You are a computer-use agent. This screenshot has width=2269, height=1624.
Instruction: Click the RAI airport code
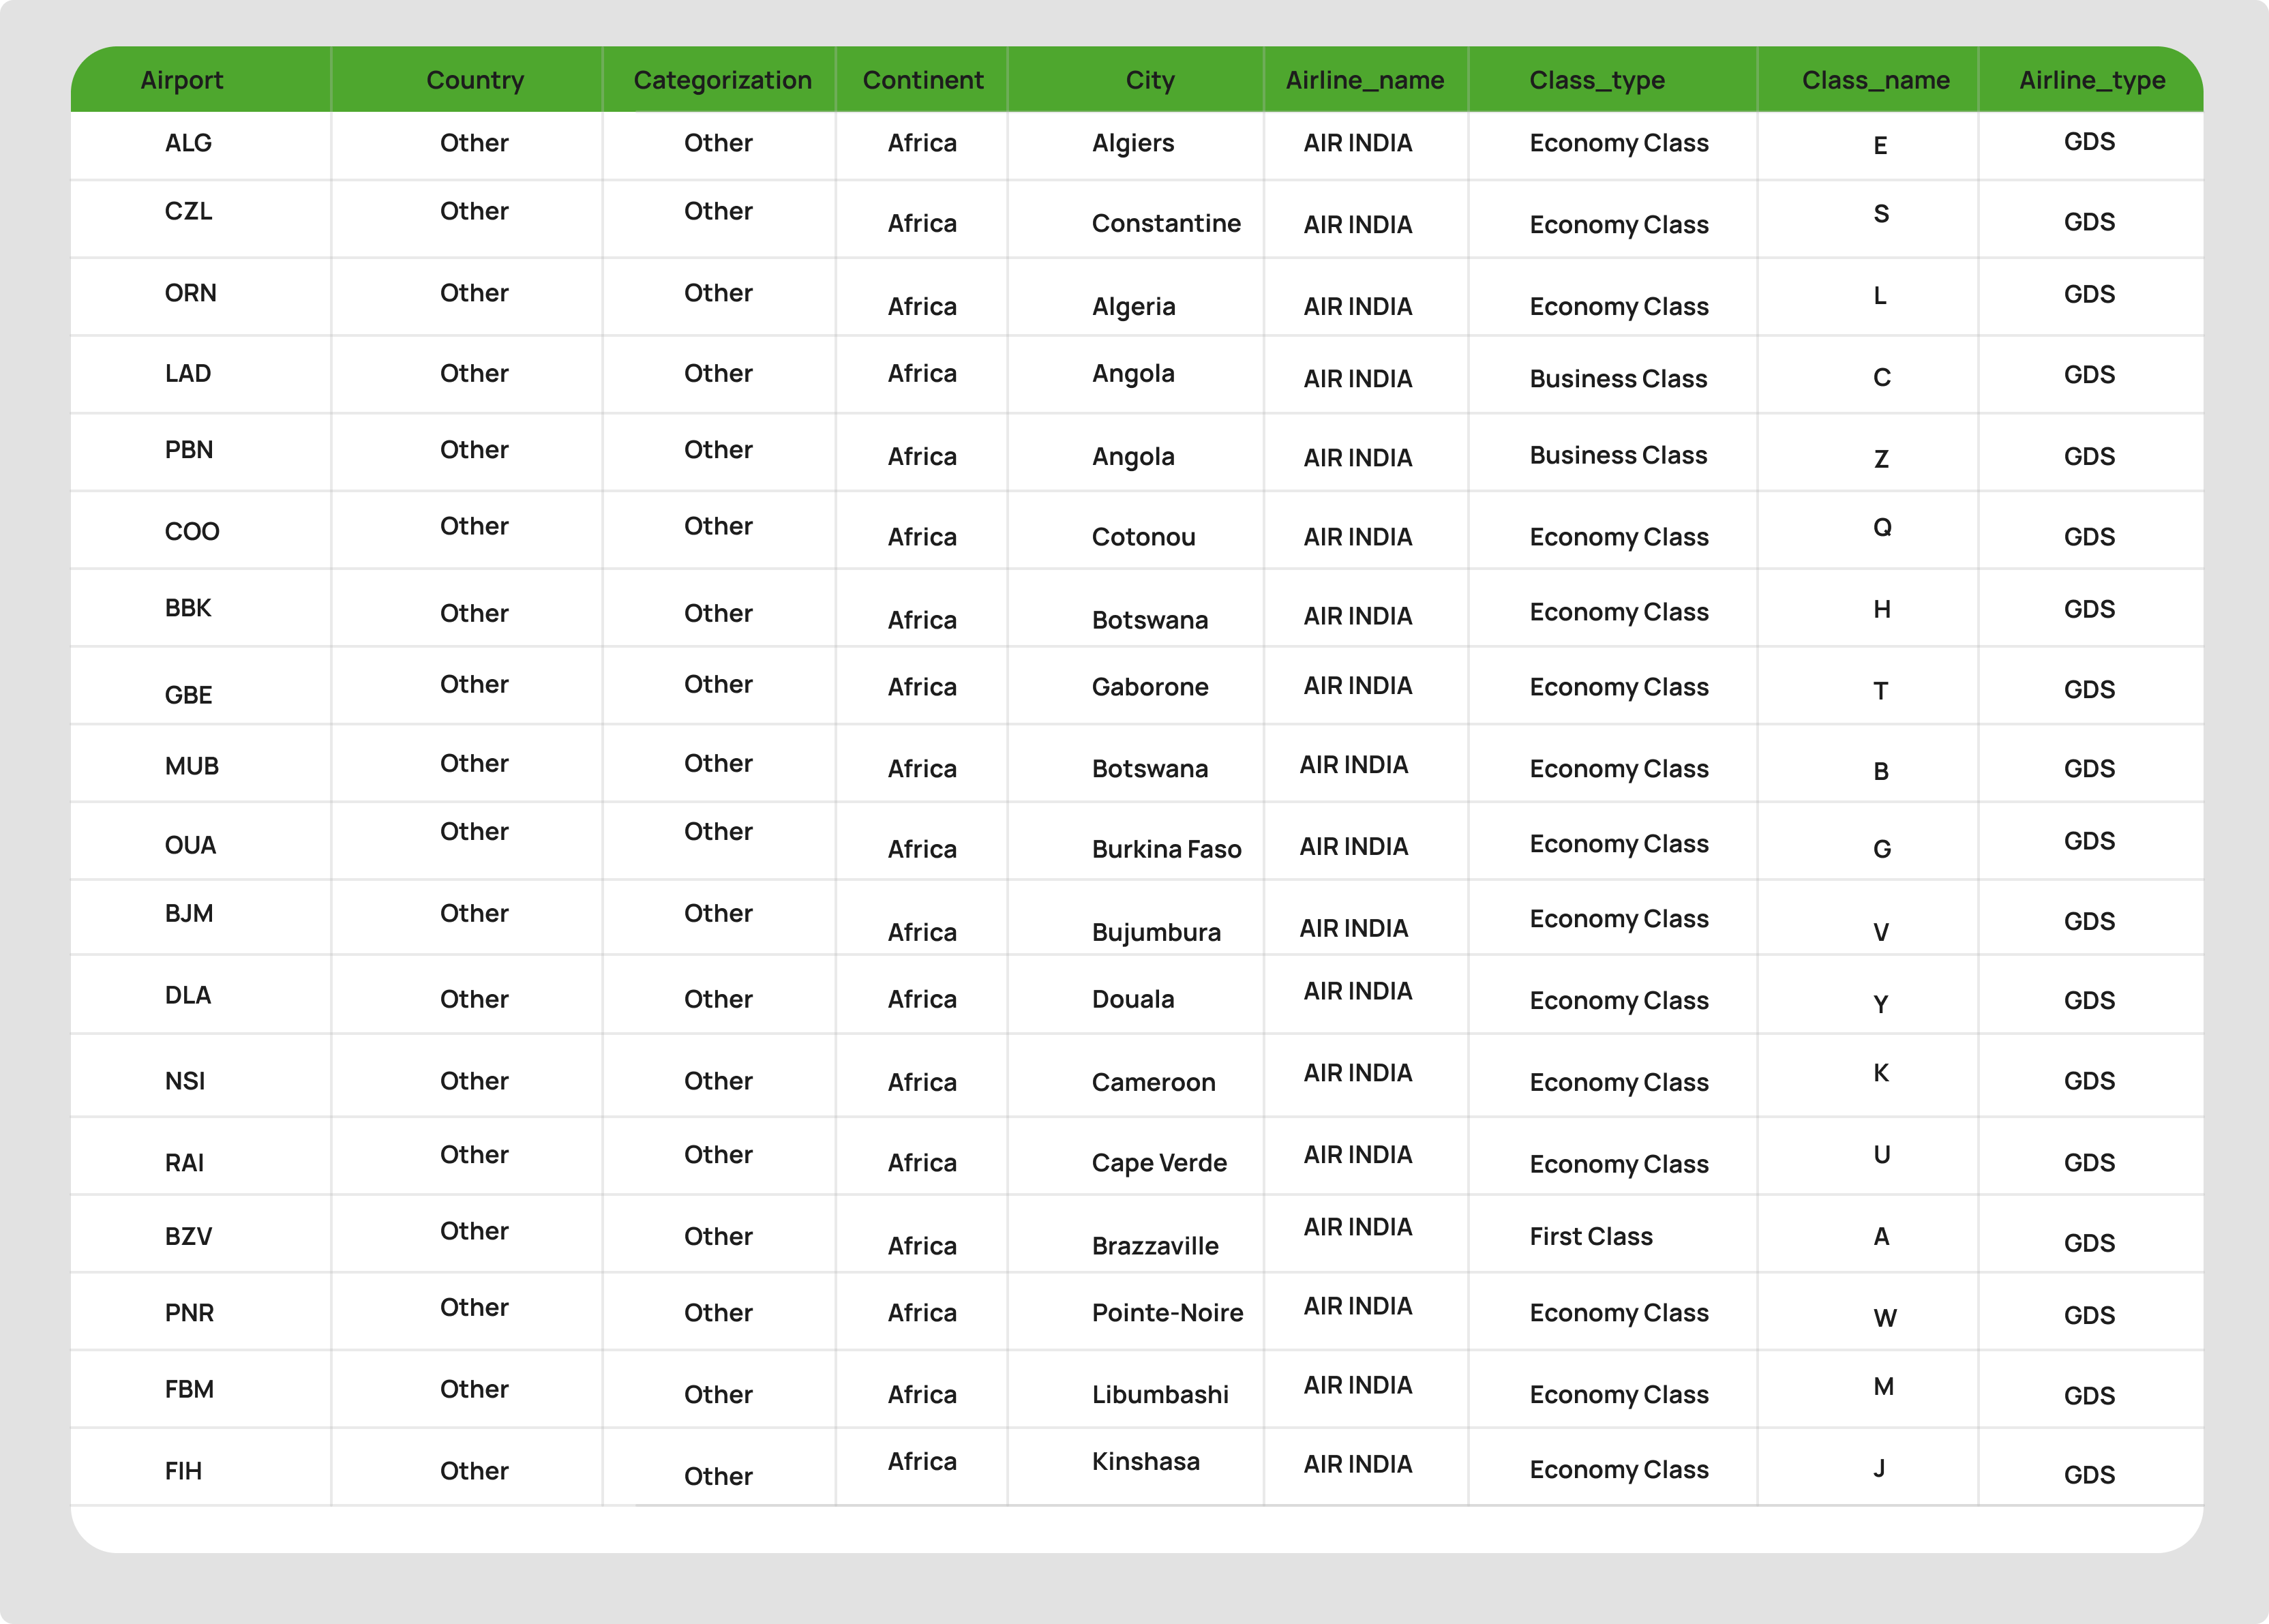[184, 1163]
